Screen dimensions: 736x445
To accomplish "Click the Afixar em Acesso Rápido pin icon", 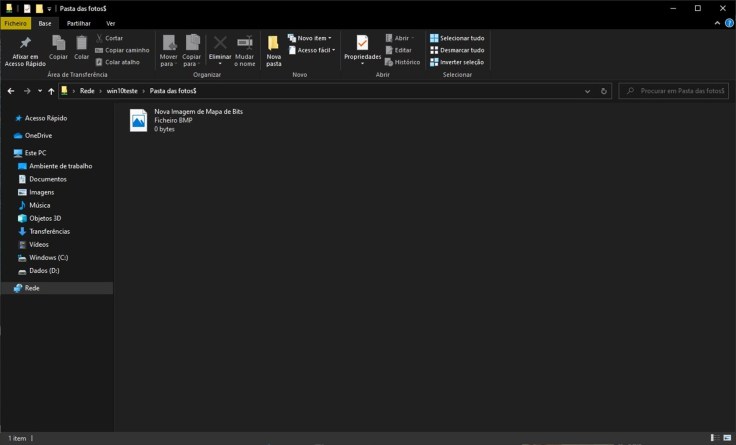I will point(25,43).
